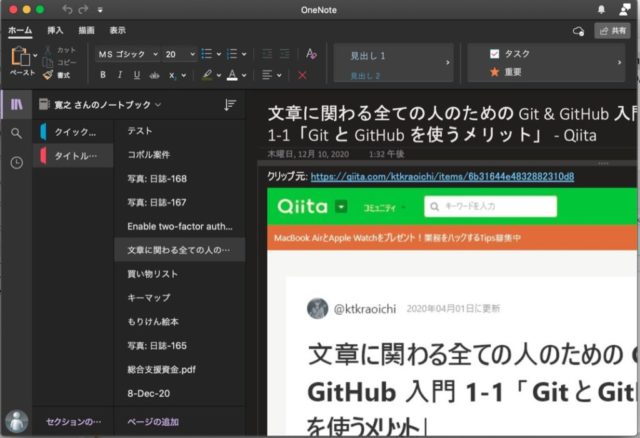This screenshot has width=640, height=438.
Task: Toggle bold formatting
Action: 103,75
